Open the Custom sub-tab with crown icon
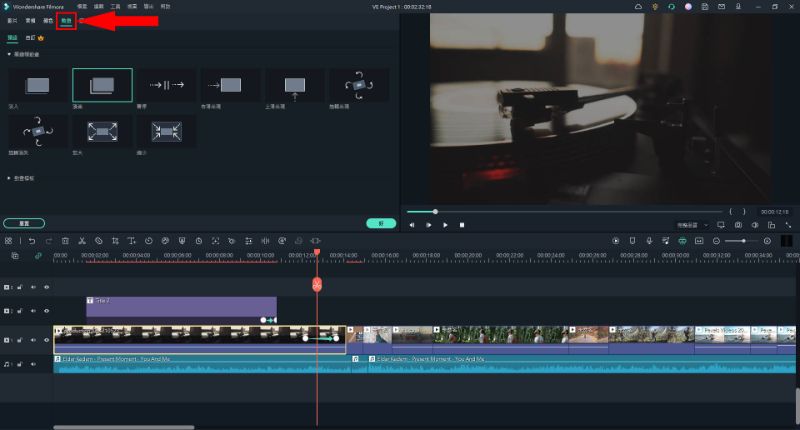800x430 pixels. pyautogui.click(x=35, y=38)
